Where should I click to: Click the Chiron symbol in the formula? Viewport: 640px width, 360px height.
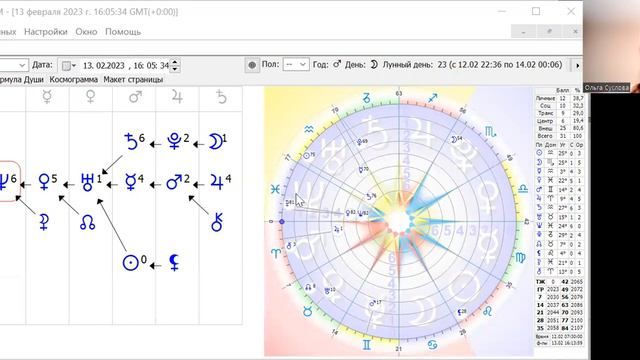(x=217, y=222)
